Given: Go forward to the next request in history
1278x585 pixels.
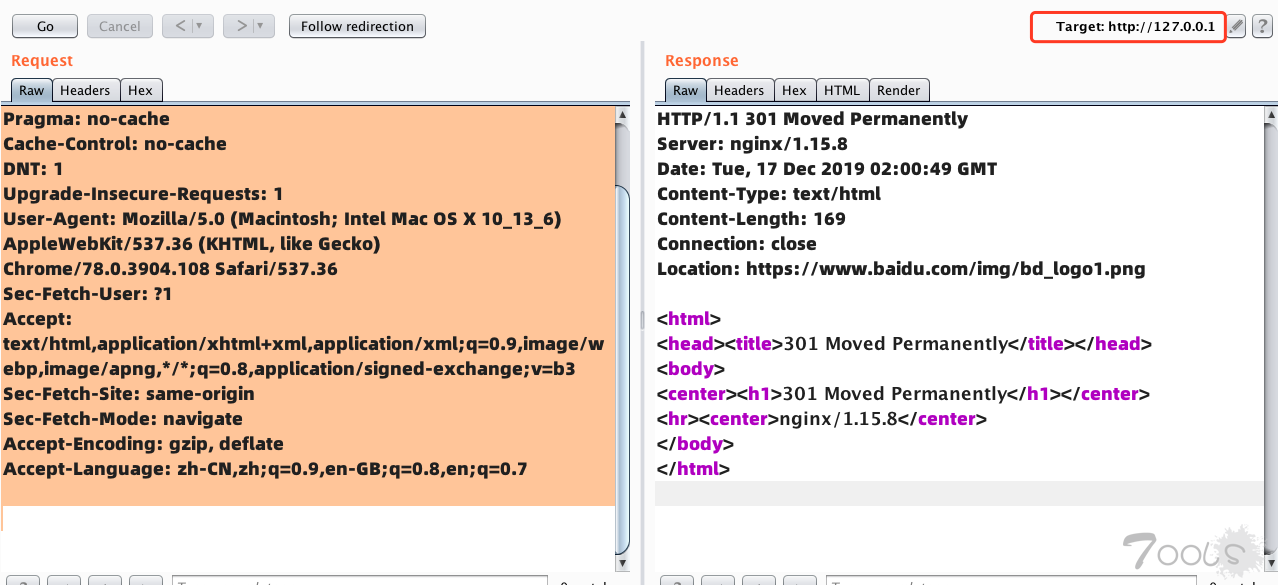Looking at the screenshot, I should click(241, 26).
